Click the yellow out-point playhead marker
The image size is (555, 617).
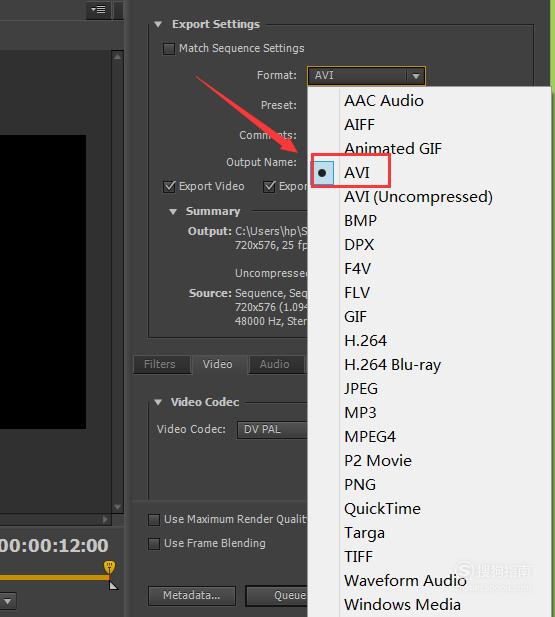click(x=109, y=567)
